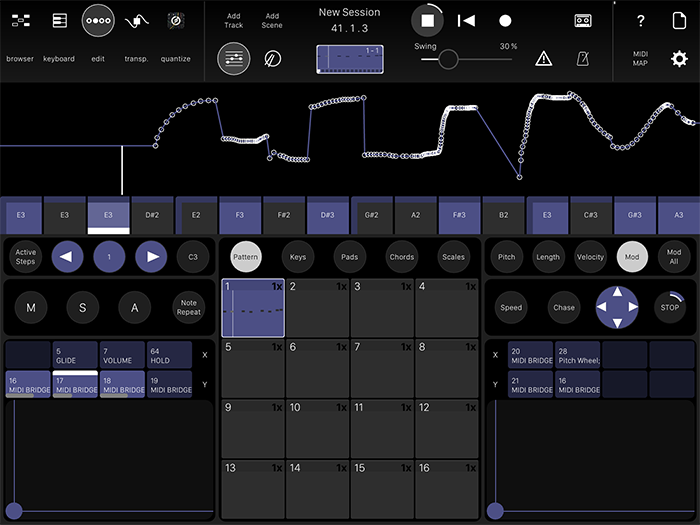Toggle the metronome icon
Viewport: 700px width, 525px height.
click(583, 58)
